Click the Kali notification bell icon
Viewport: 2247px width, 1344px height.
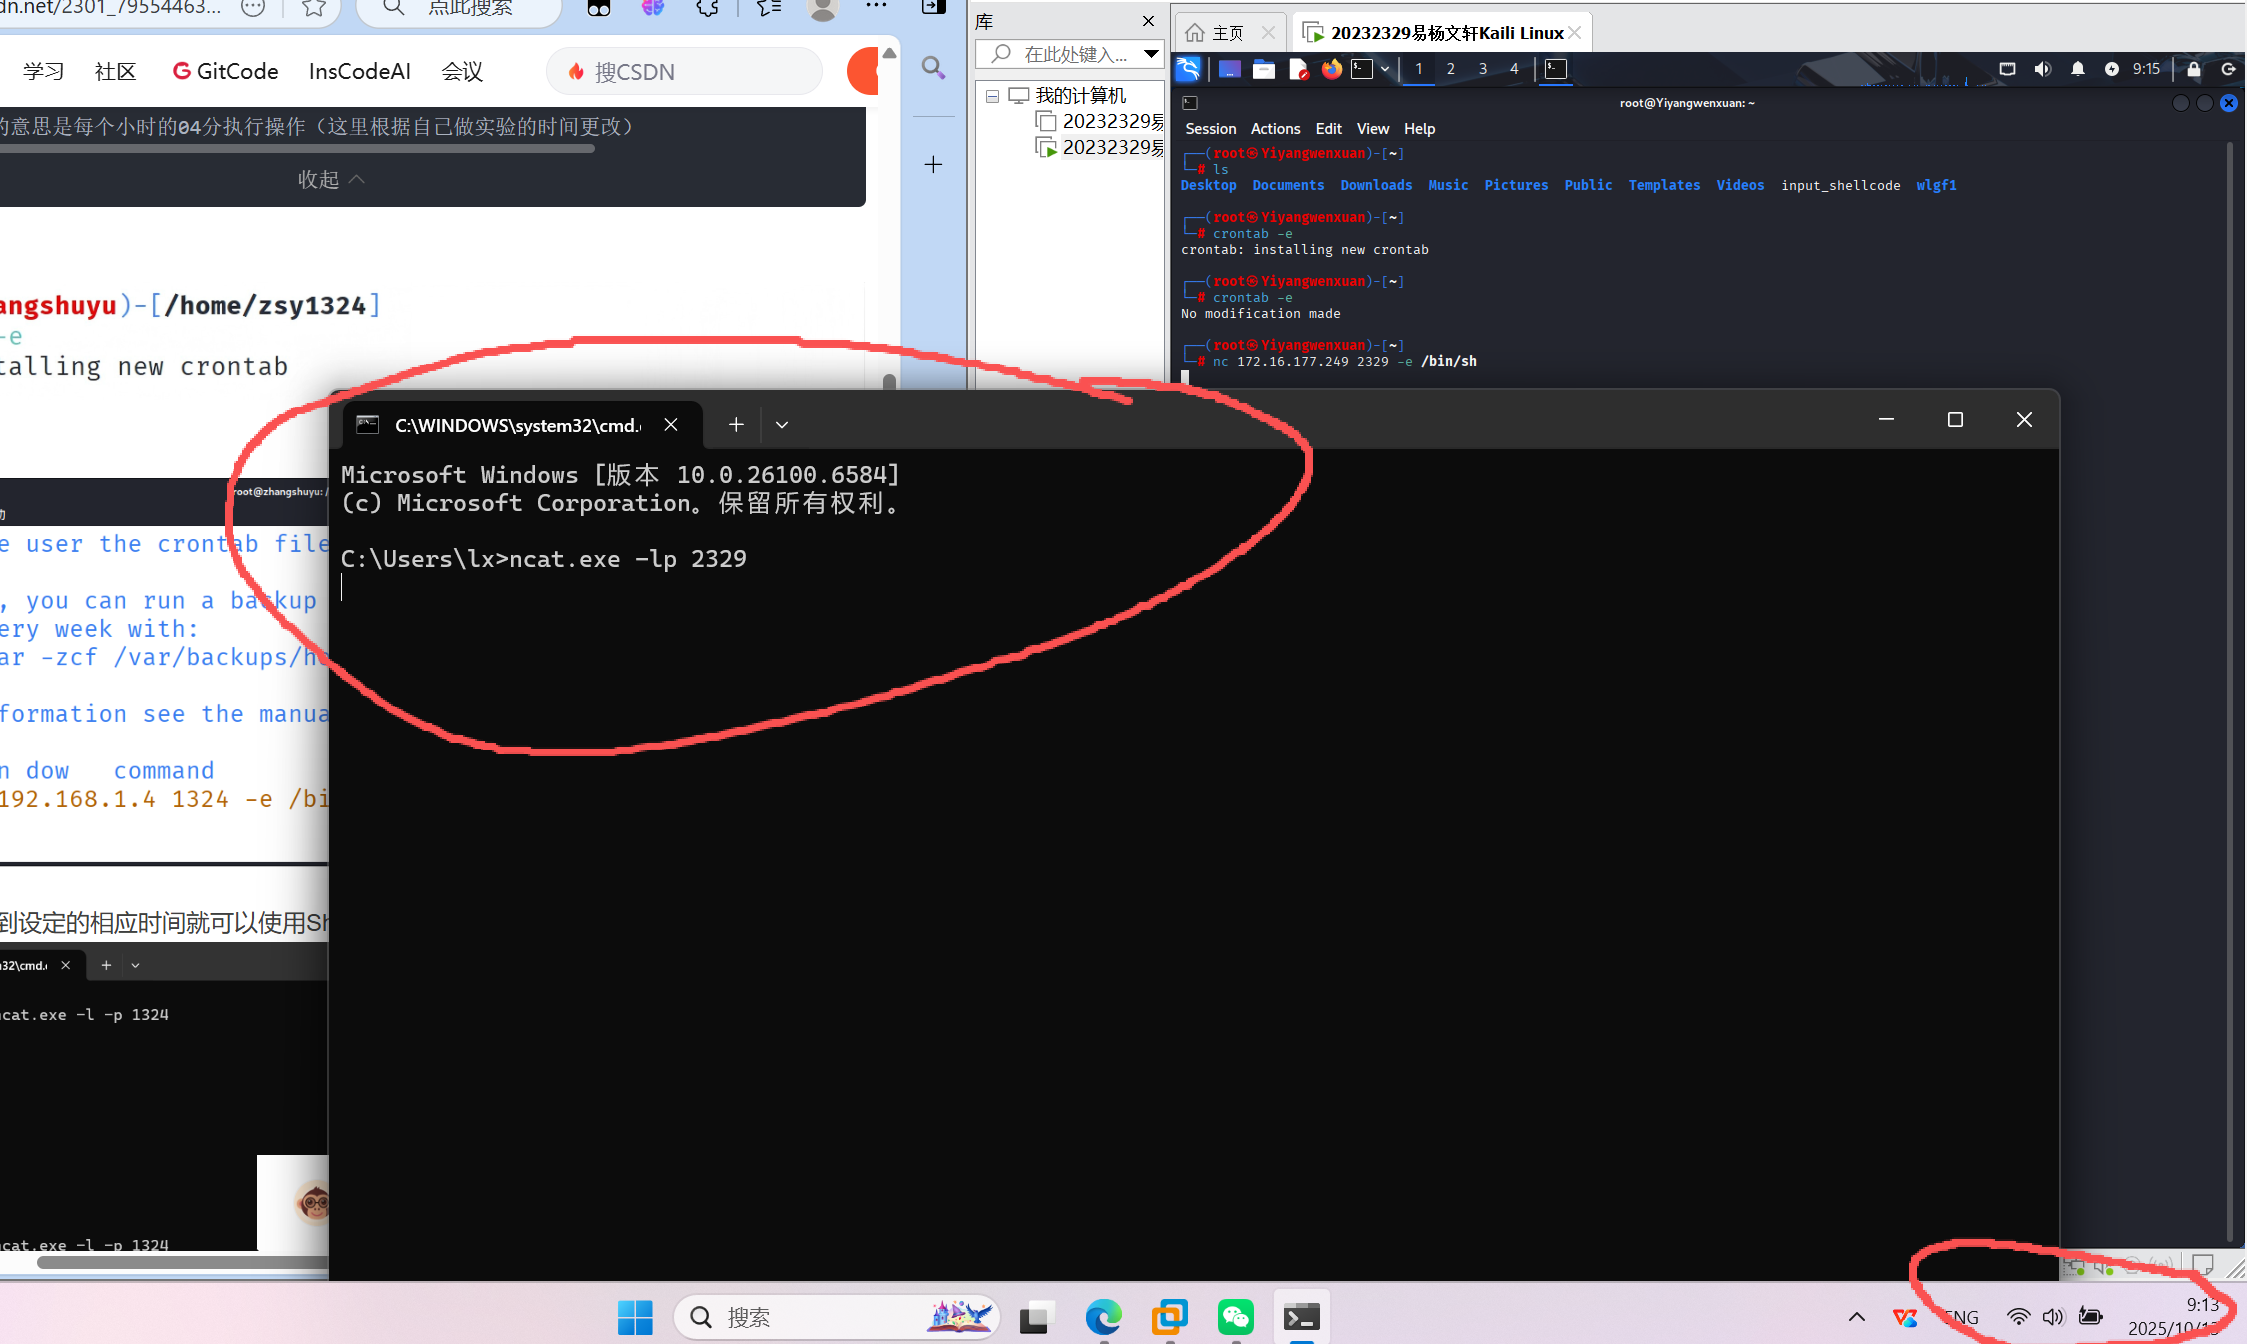(2078, 69)
